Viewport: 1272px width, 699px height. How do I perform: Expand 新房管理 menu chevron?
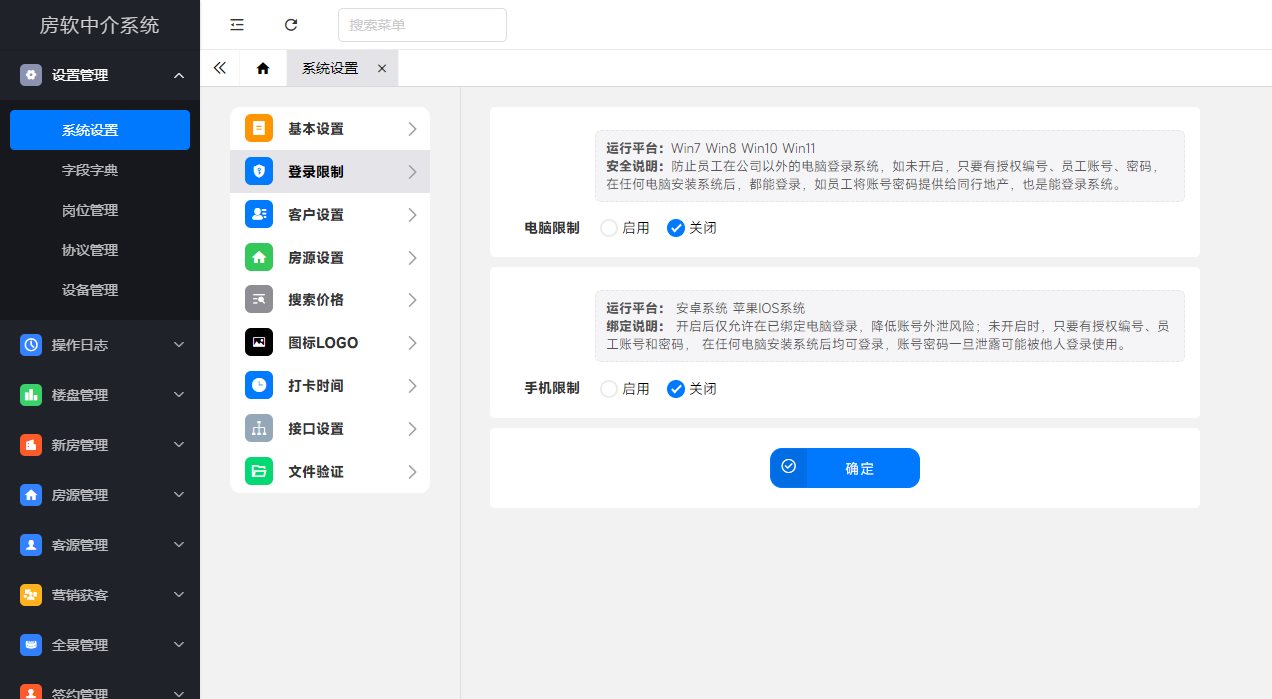(179, 445)
